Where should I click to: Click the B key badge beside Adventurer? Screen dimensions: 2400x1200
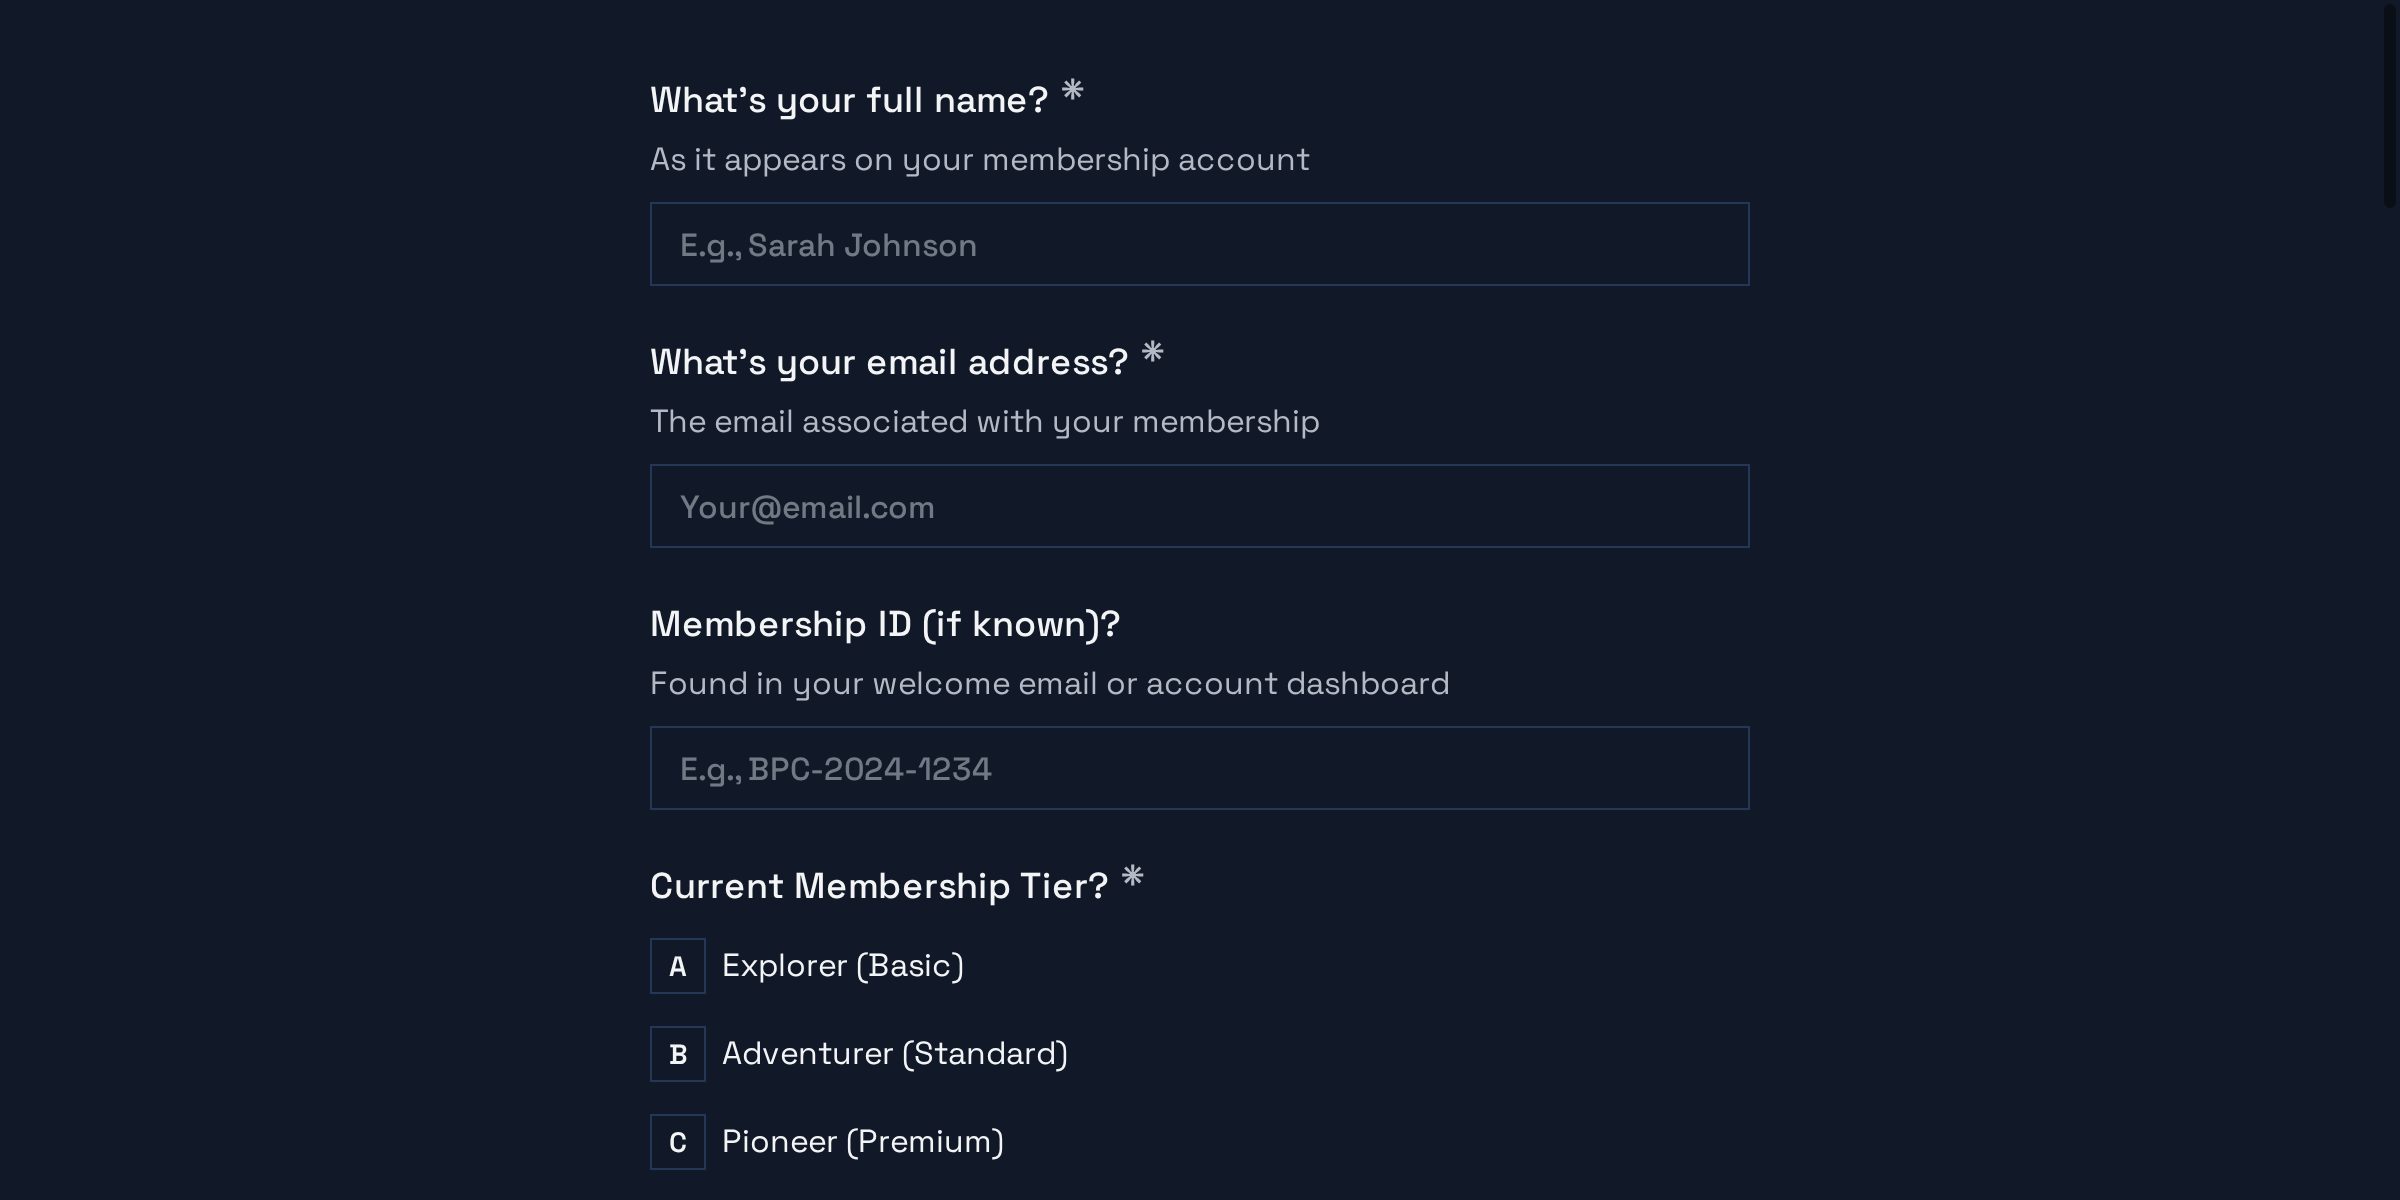tap(678, 1054)
